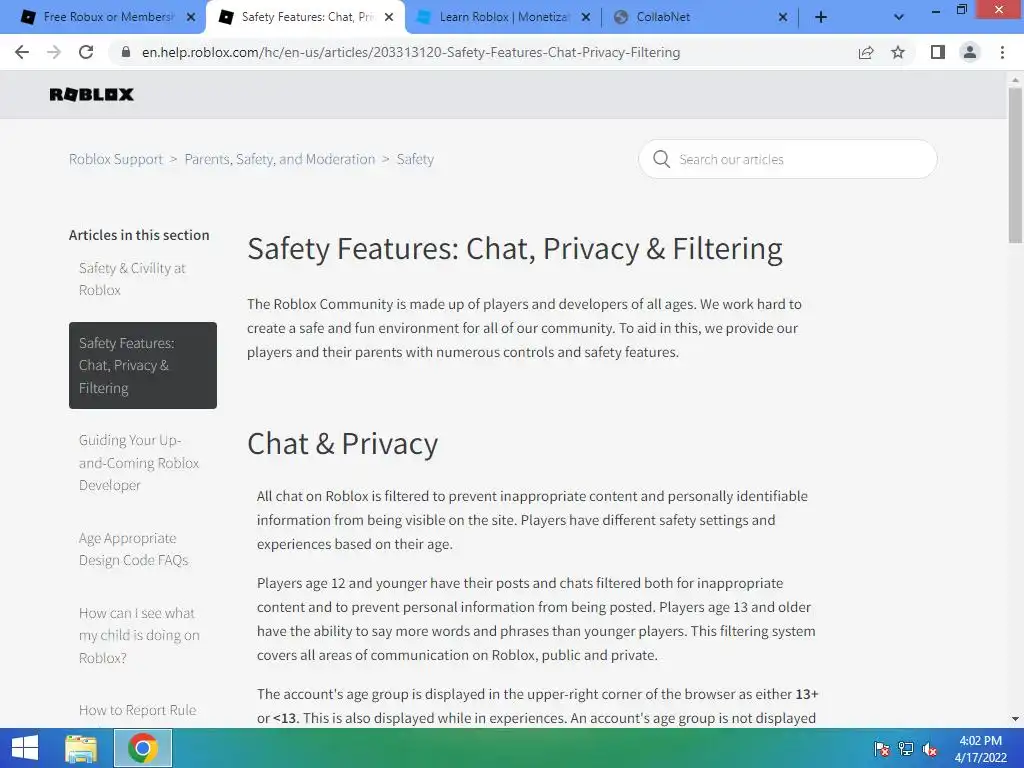Click the Roblox logo in header
Screen dimensions: 1024x768
tap(91, 95)
